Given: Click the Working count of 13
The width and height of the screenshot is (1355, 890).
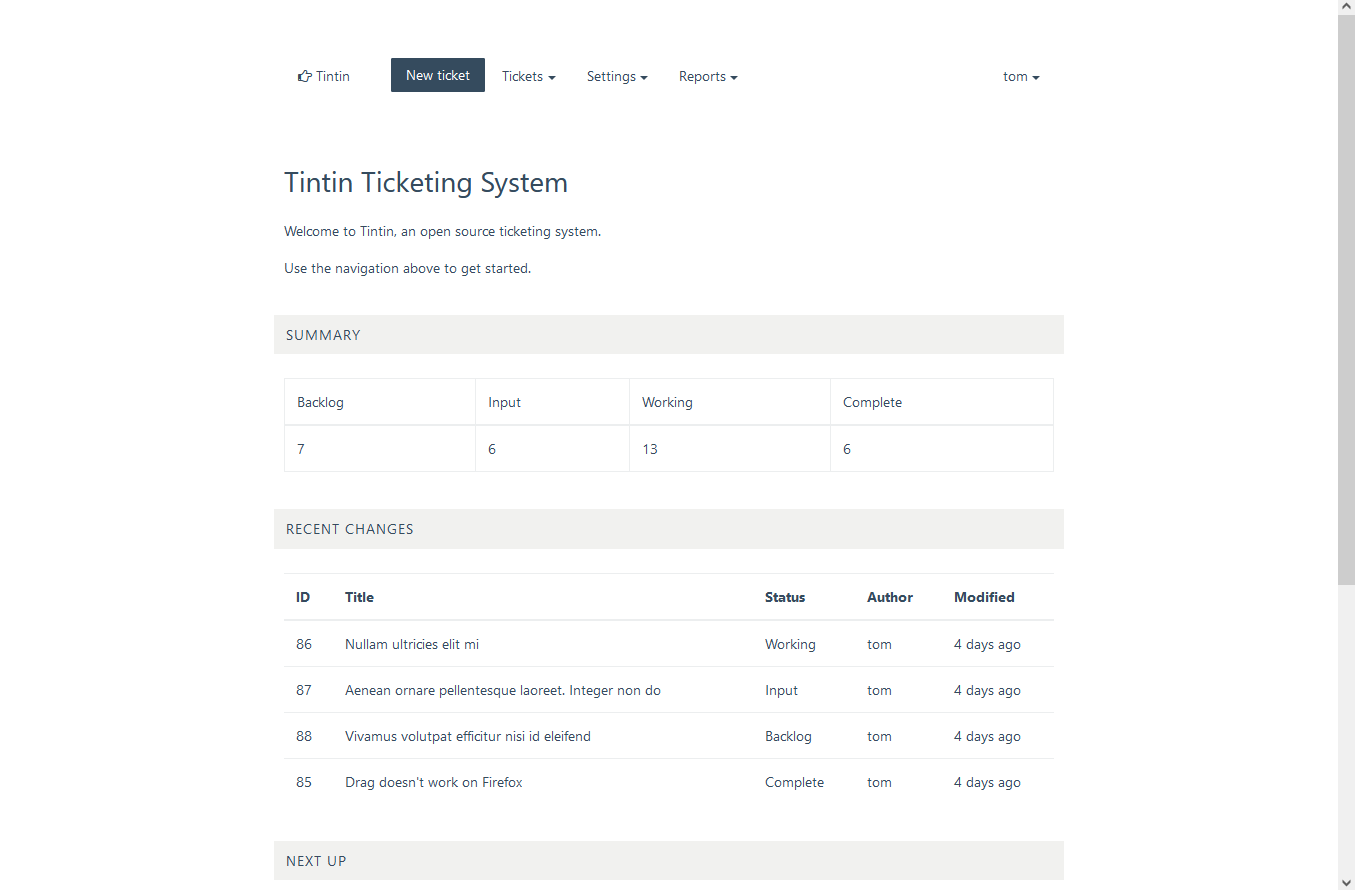Looking at the screenshot, I should tap(650, 450).
